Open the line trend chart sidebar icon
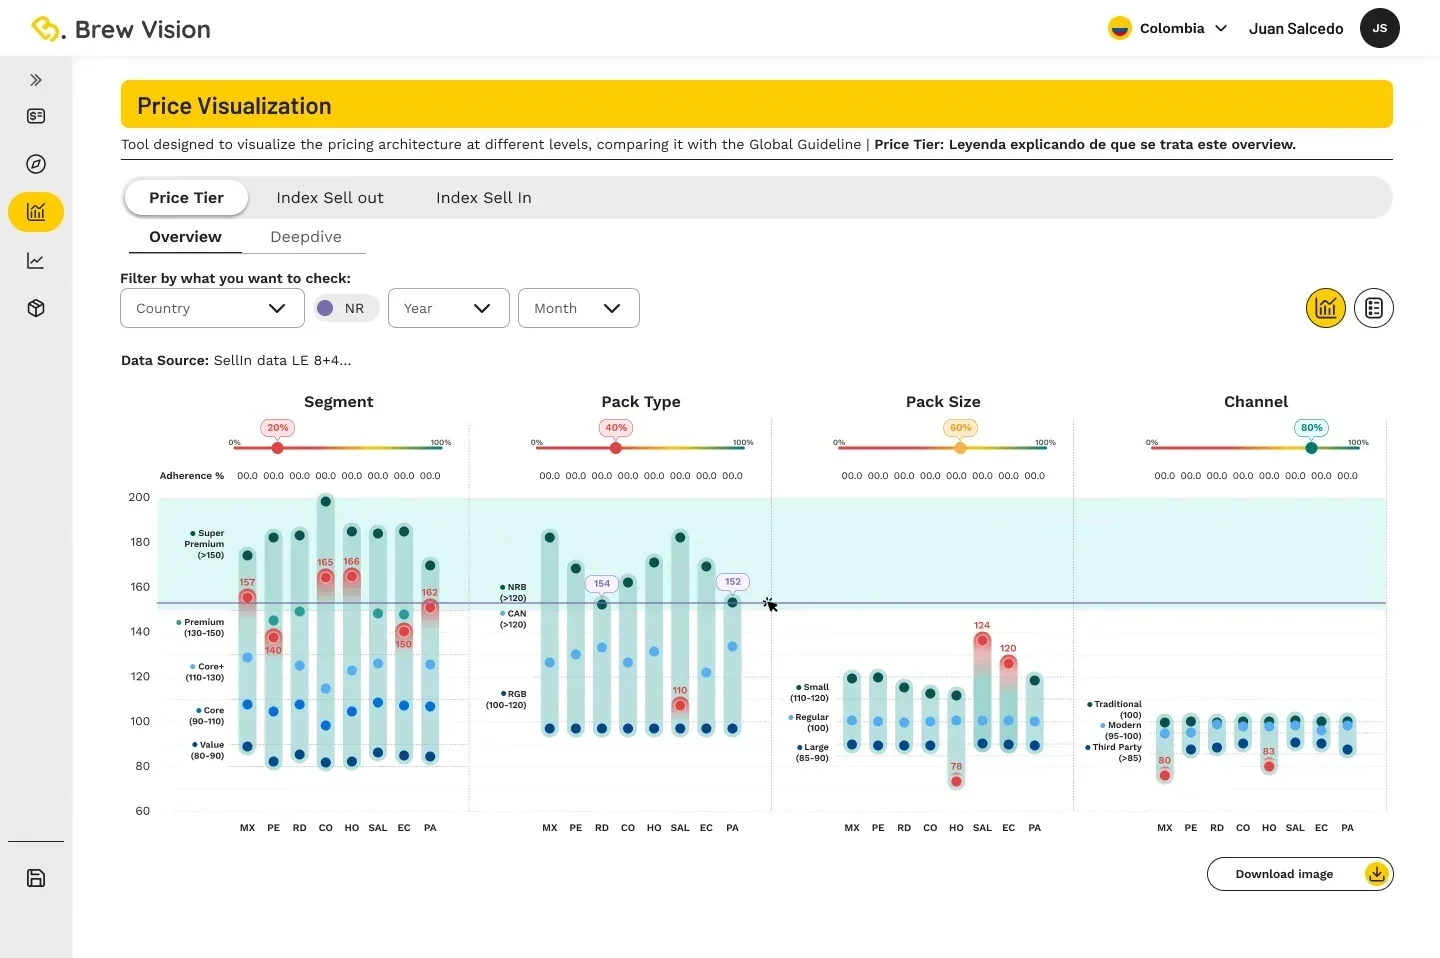This screenshot has width=1440, height=958. [x=36, y=261]
